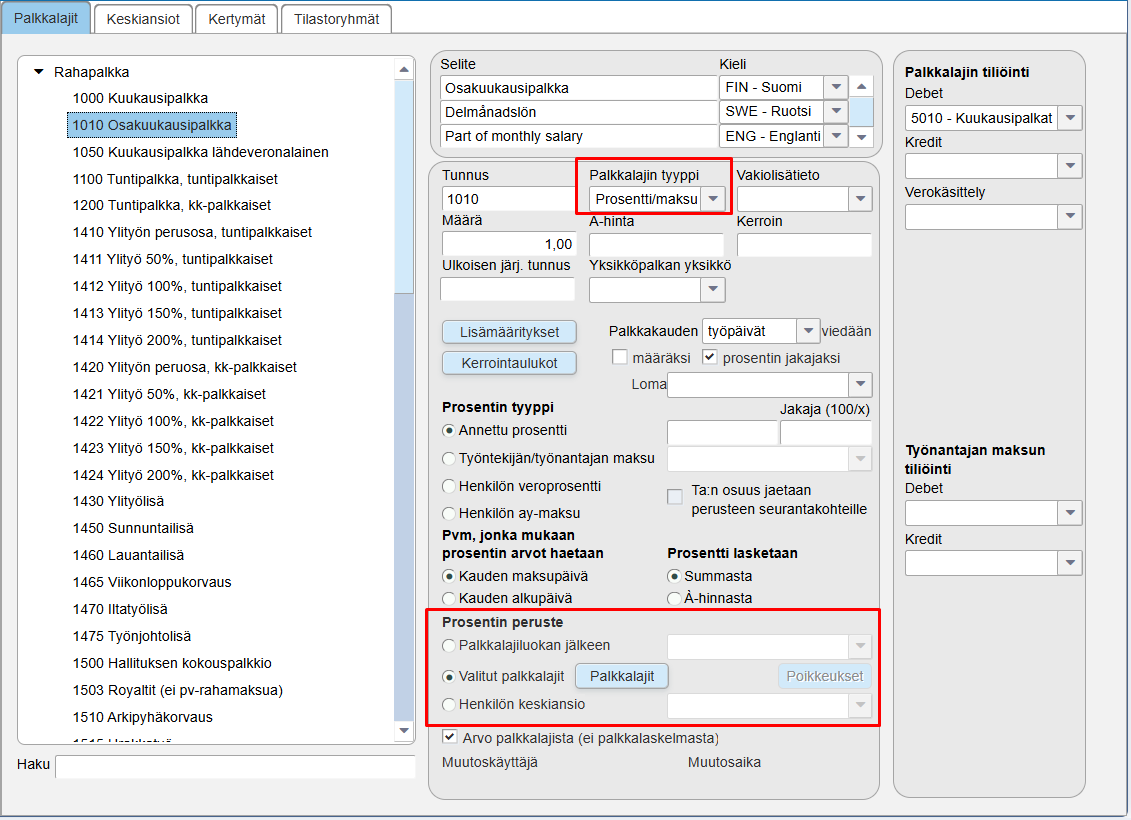The image size is (1131, 820).
Task: Choose 1421 Ylityö 50%, kk-palkkaiset
Action: (169, 394)
